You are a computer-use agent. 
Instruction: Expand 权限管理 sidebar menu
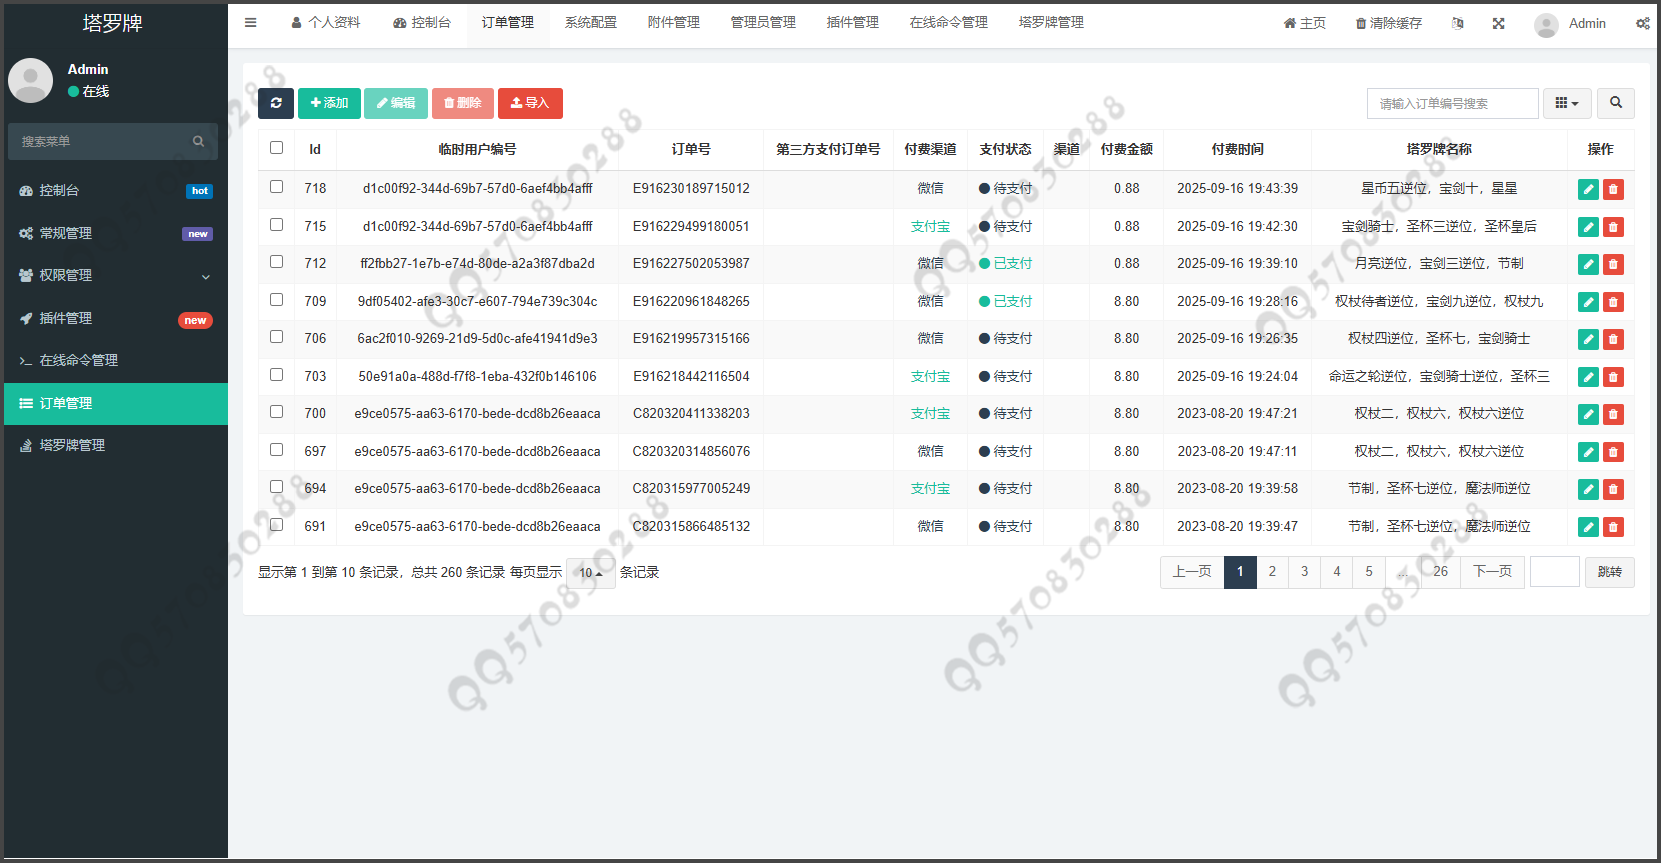coord(114,276)
